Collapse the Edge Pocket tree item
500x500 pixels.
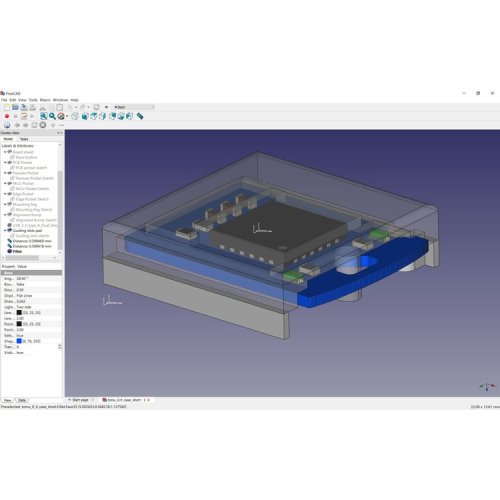(5, 194)
